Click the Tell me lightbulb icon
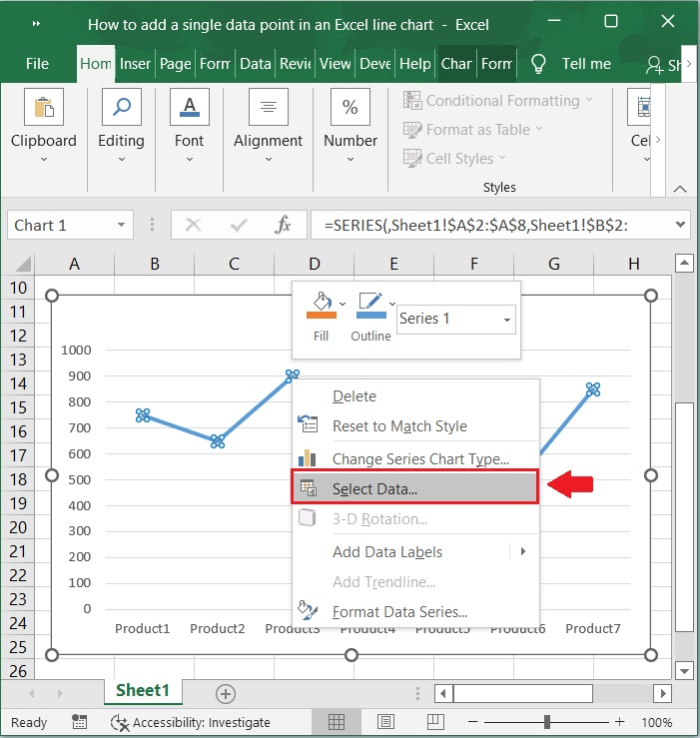 click(538, 64)
